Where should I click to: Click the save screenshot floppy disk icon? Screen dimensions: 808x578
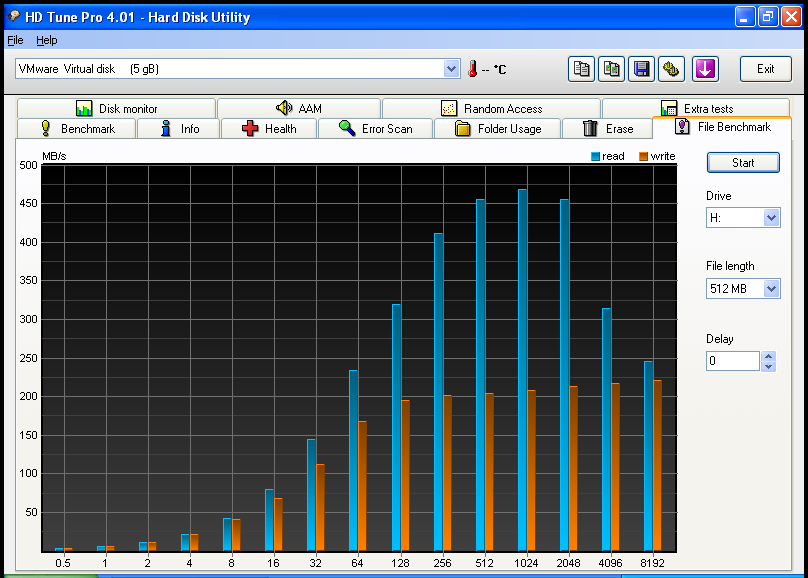click(x=641, y=69)
